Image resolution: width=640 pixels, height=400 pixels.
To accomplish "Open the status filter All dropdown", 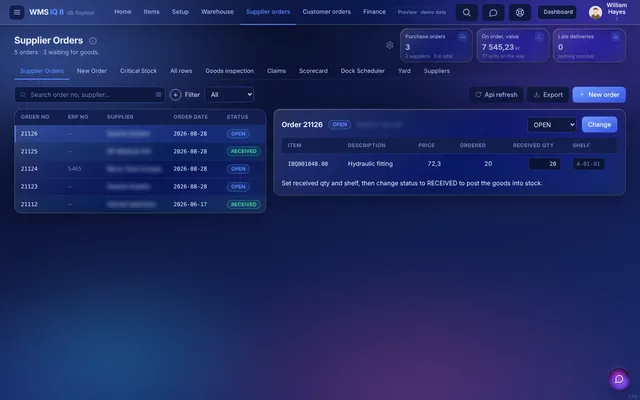I will click(229, 95).
